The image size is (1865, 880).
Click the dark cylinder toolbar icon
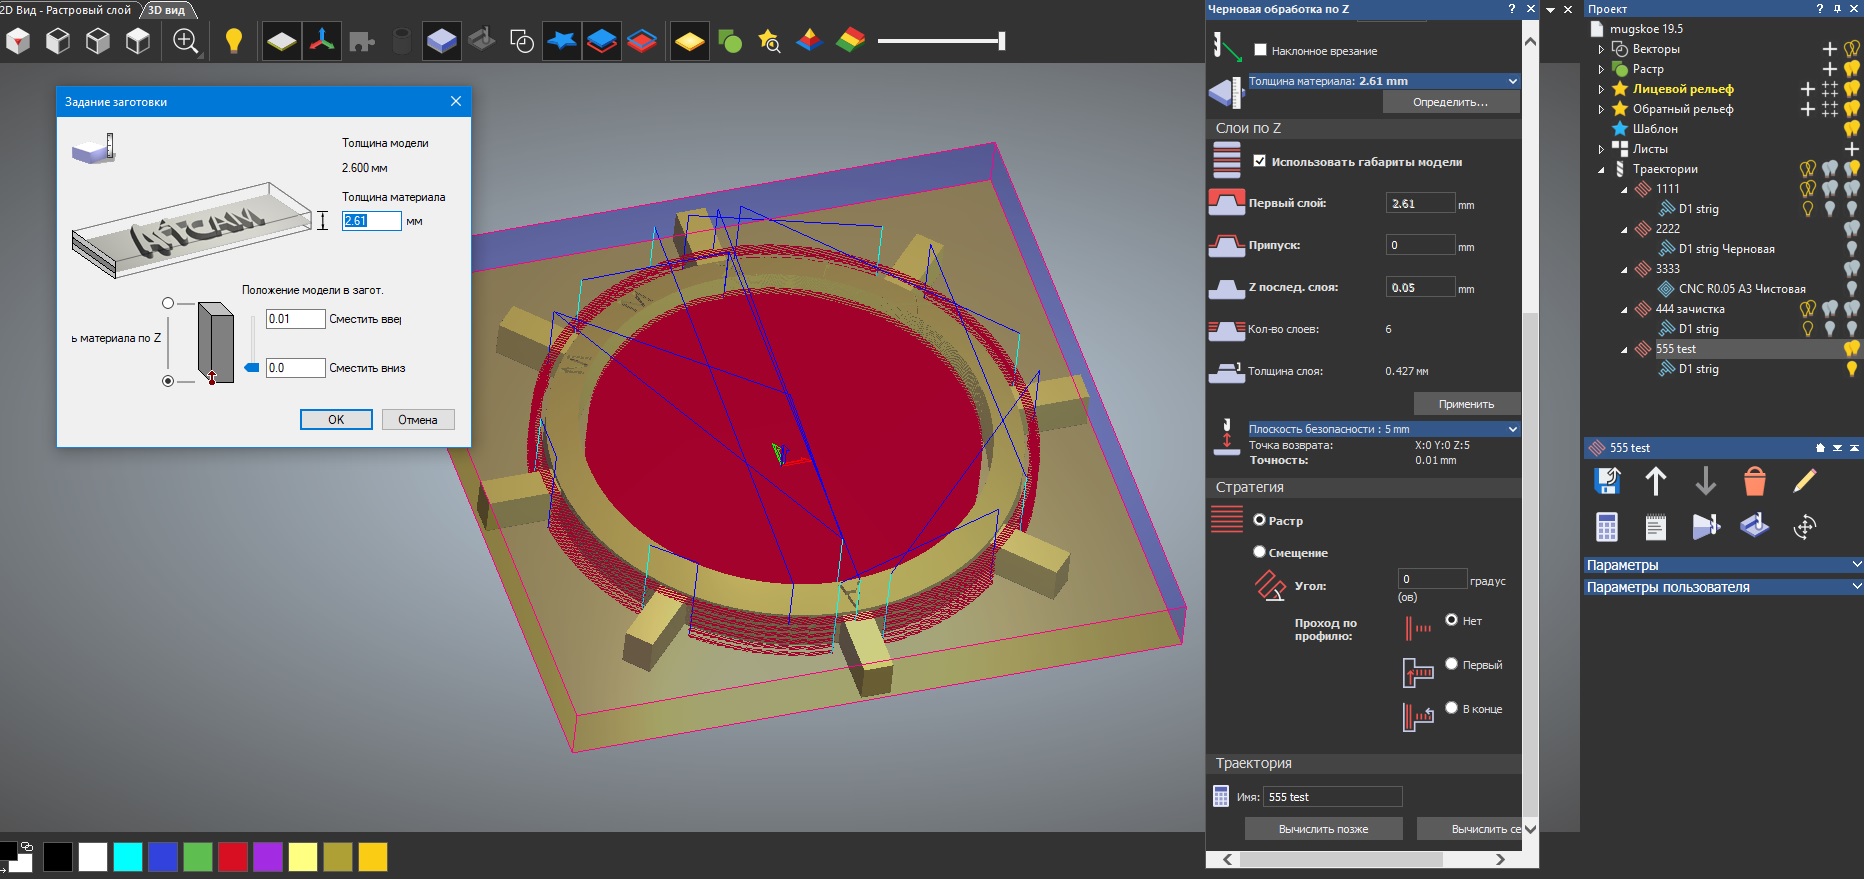pyautogui.click(x=401, y=41)
